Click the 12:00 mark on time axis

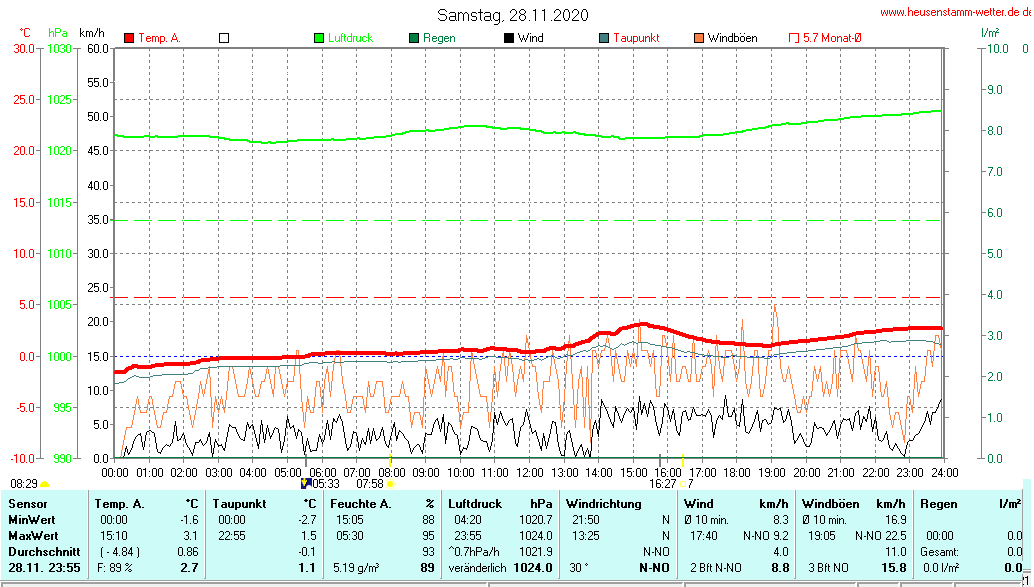(529, 472)
